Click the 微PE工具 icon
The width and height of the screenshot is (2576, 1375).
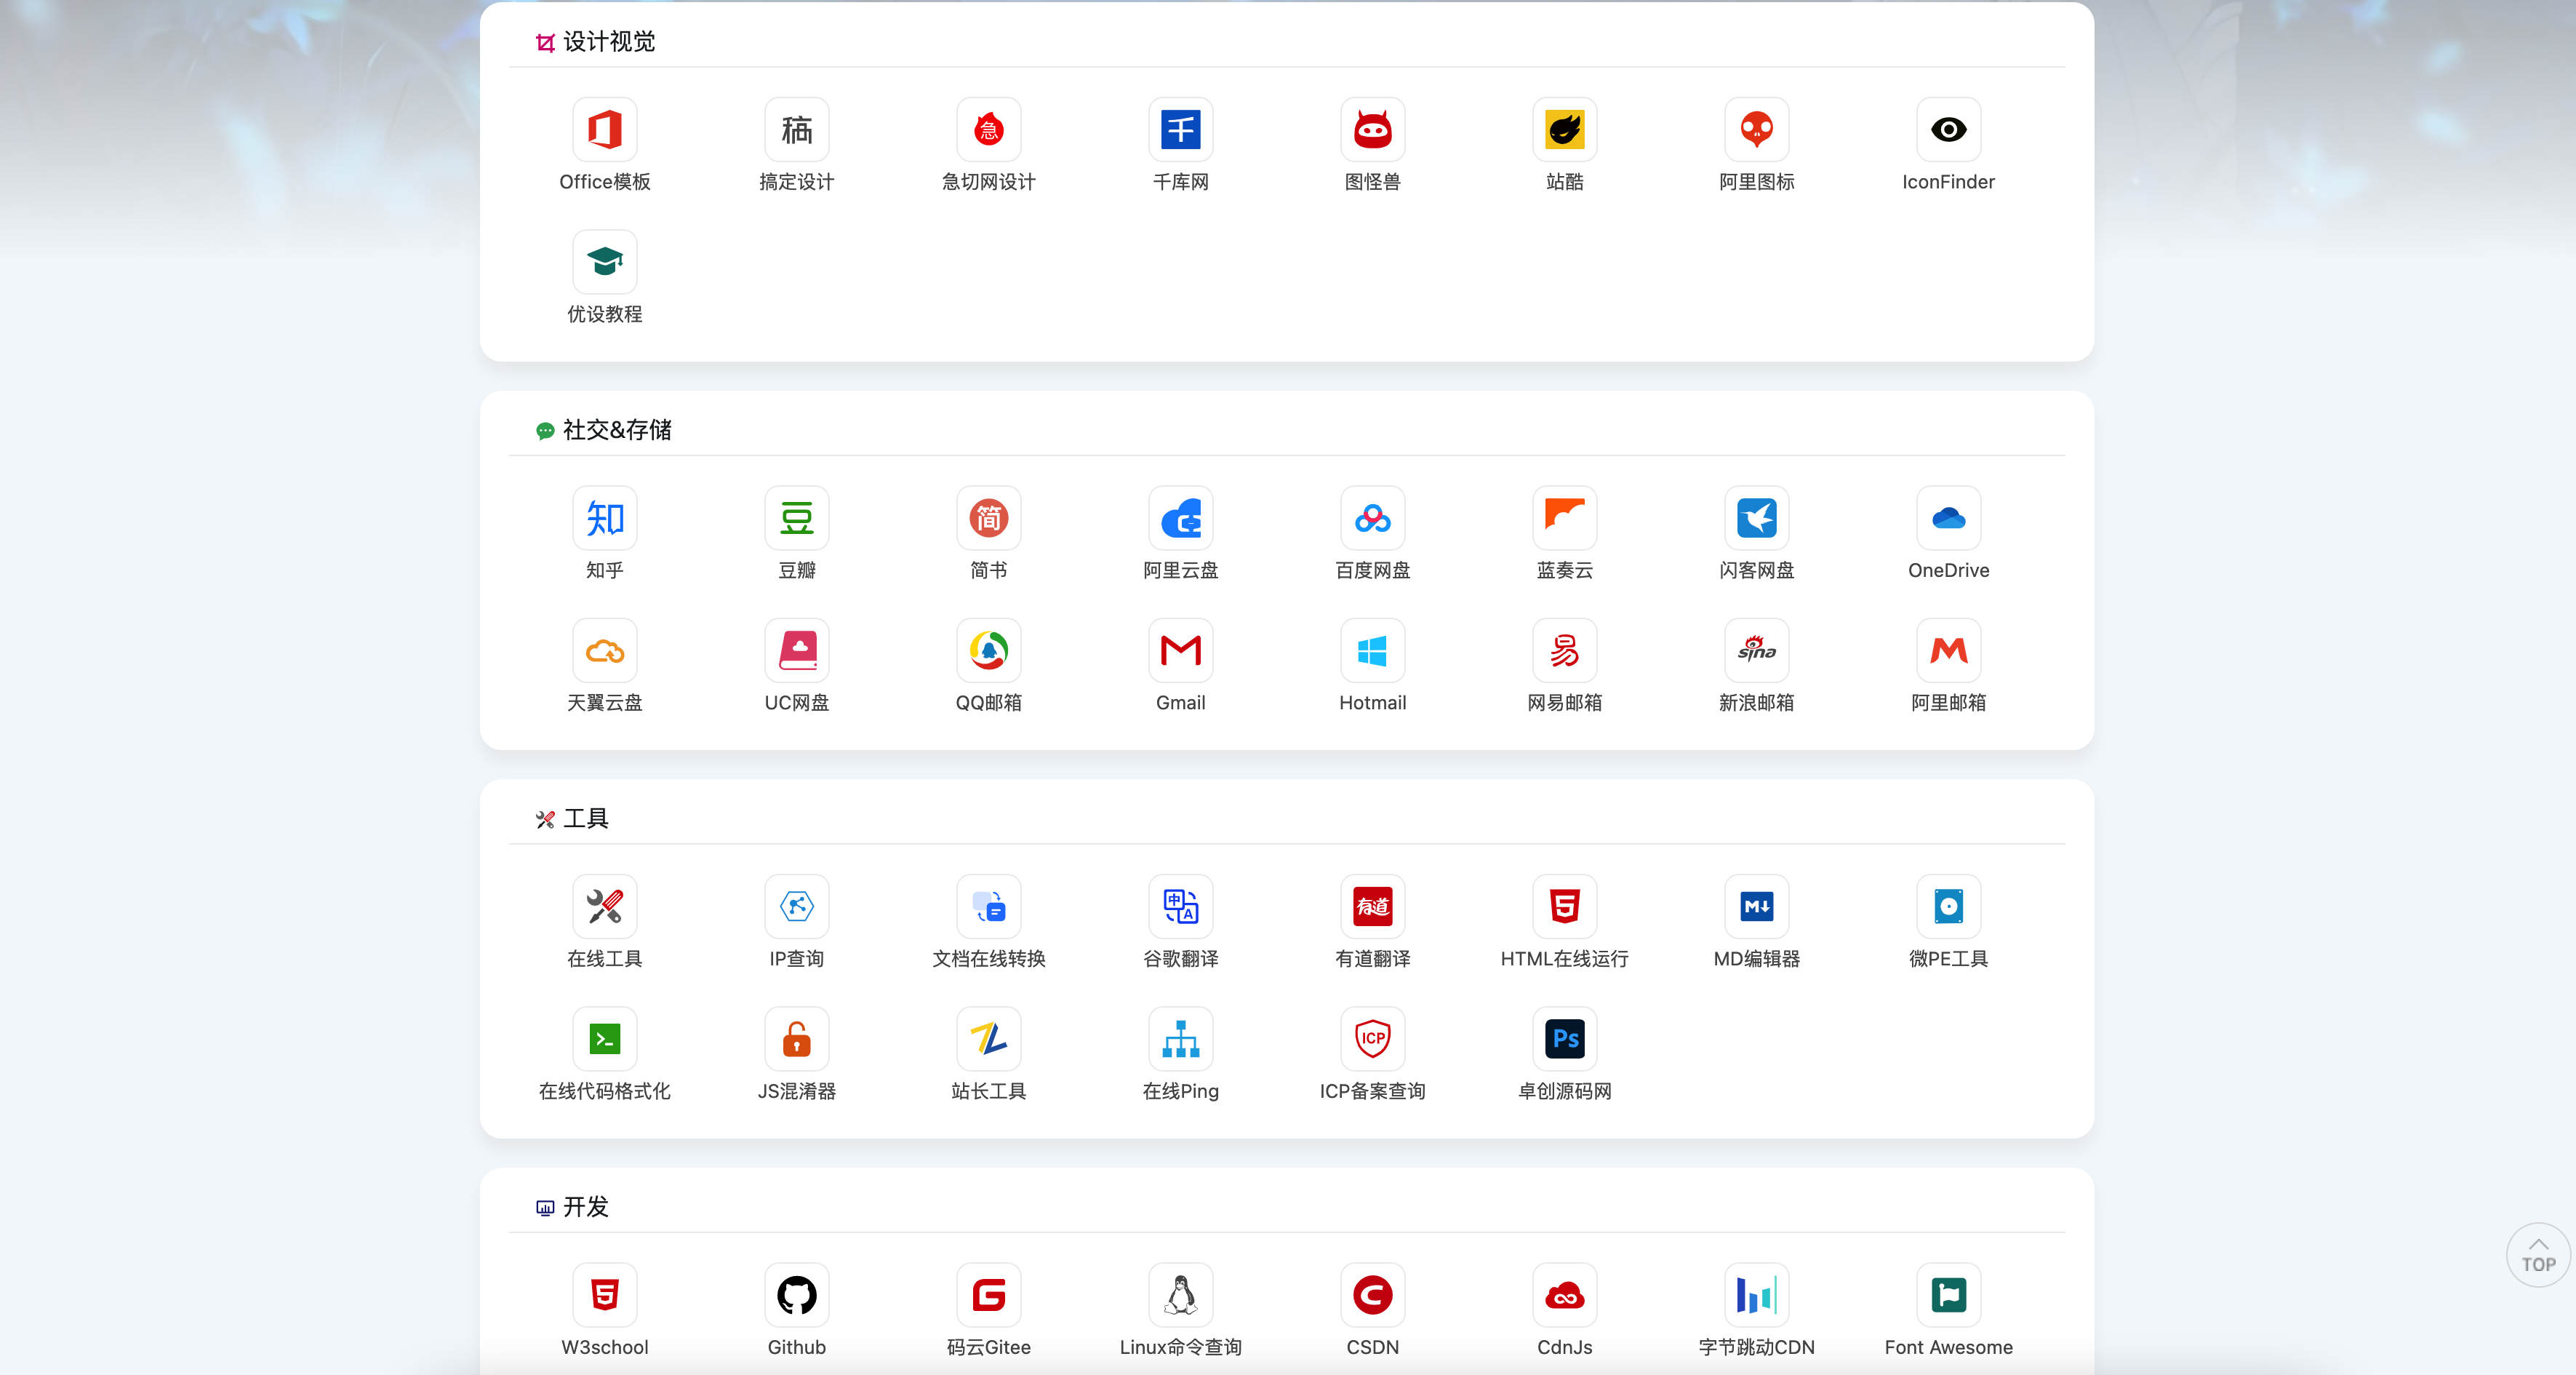point(1948,906)
